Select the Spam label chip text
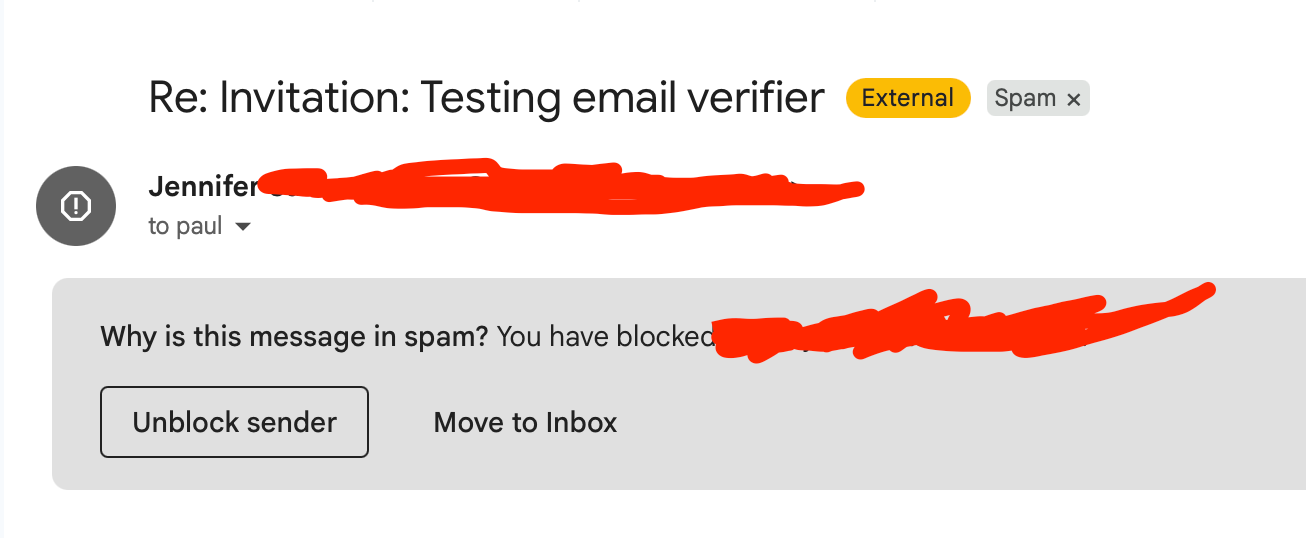The width and height of the screenshot is (1306, 538). click(x=1025, y=98)
